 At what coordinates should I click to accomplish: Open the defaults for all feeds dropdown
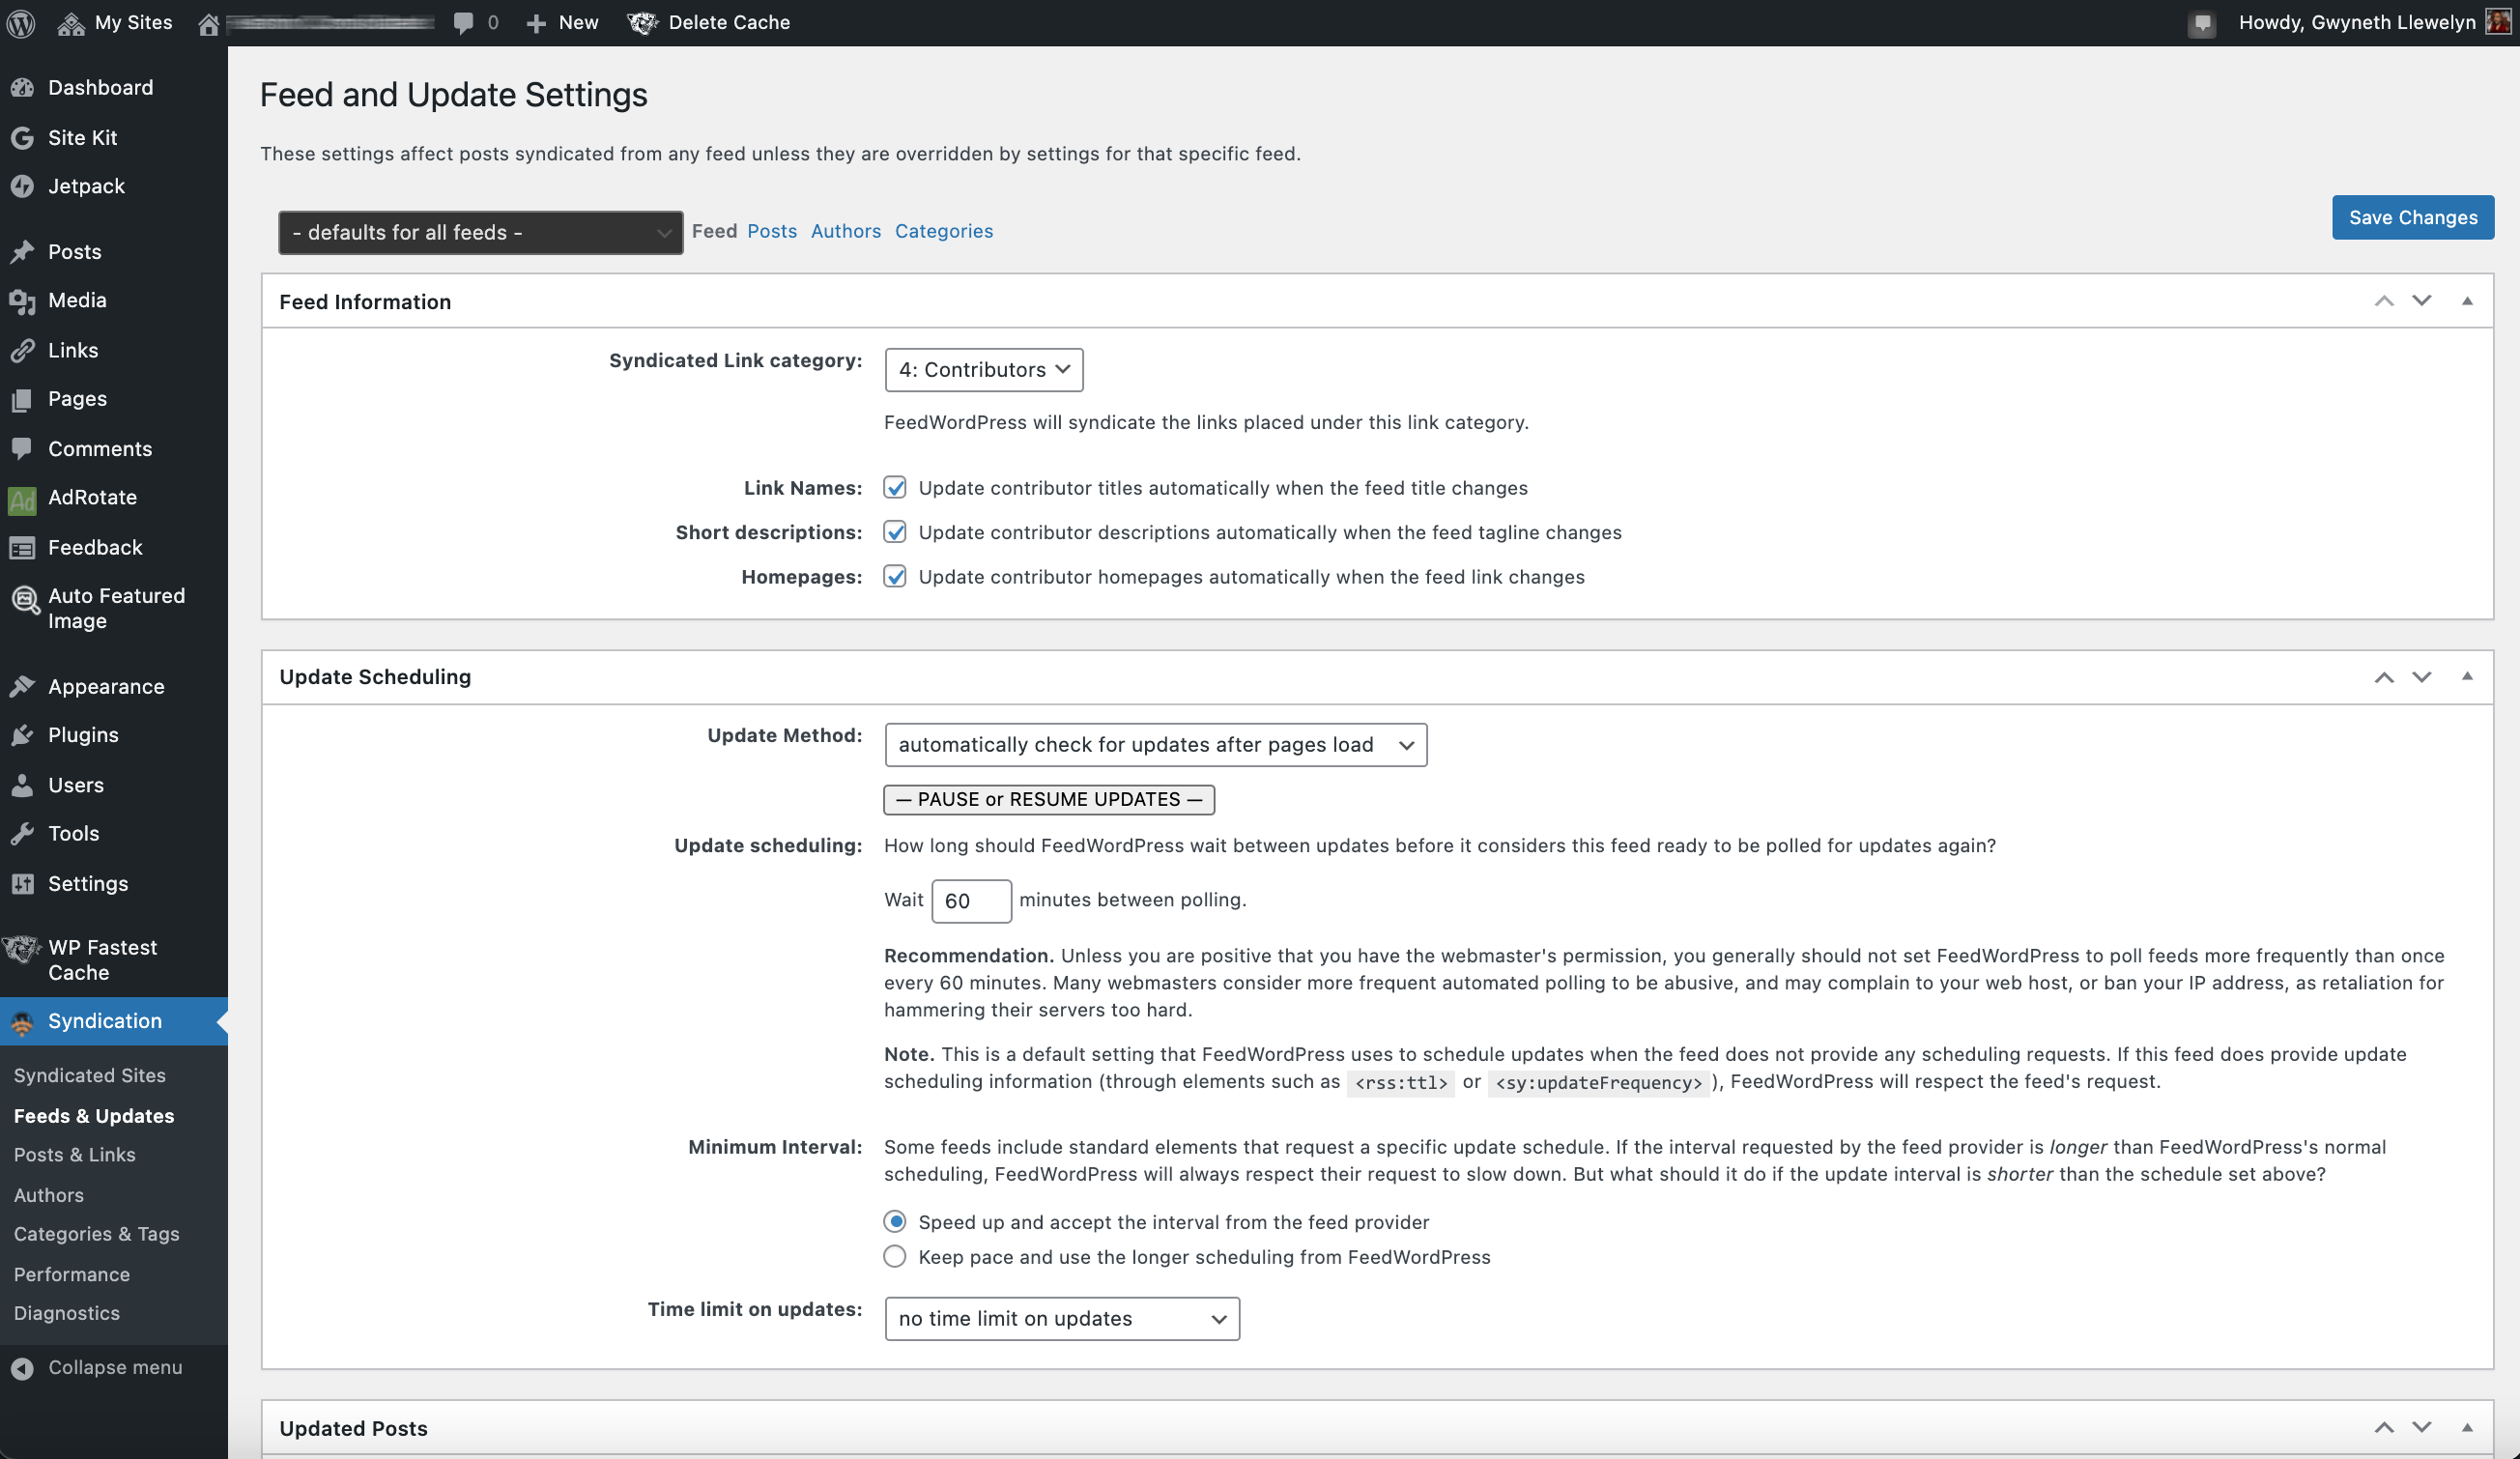click(x=481, y=233)
